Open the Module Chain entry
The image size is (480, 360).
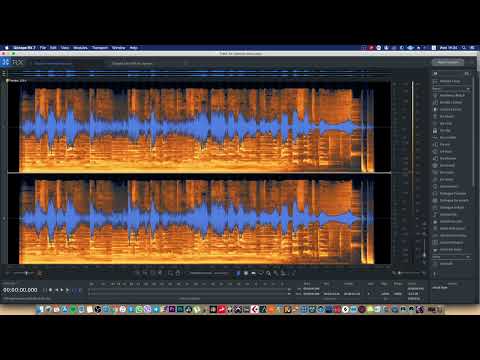(452, 81)
